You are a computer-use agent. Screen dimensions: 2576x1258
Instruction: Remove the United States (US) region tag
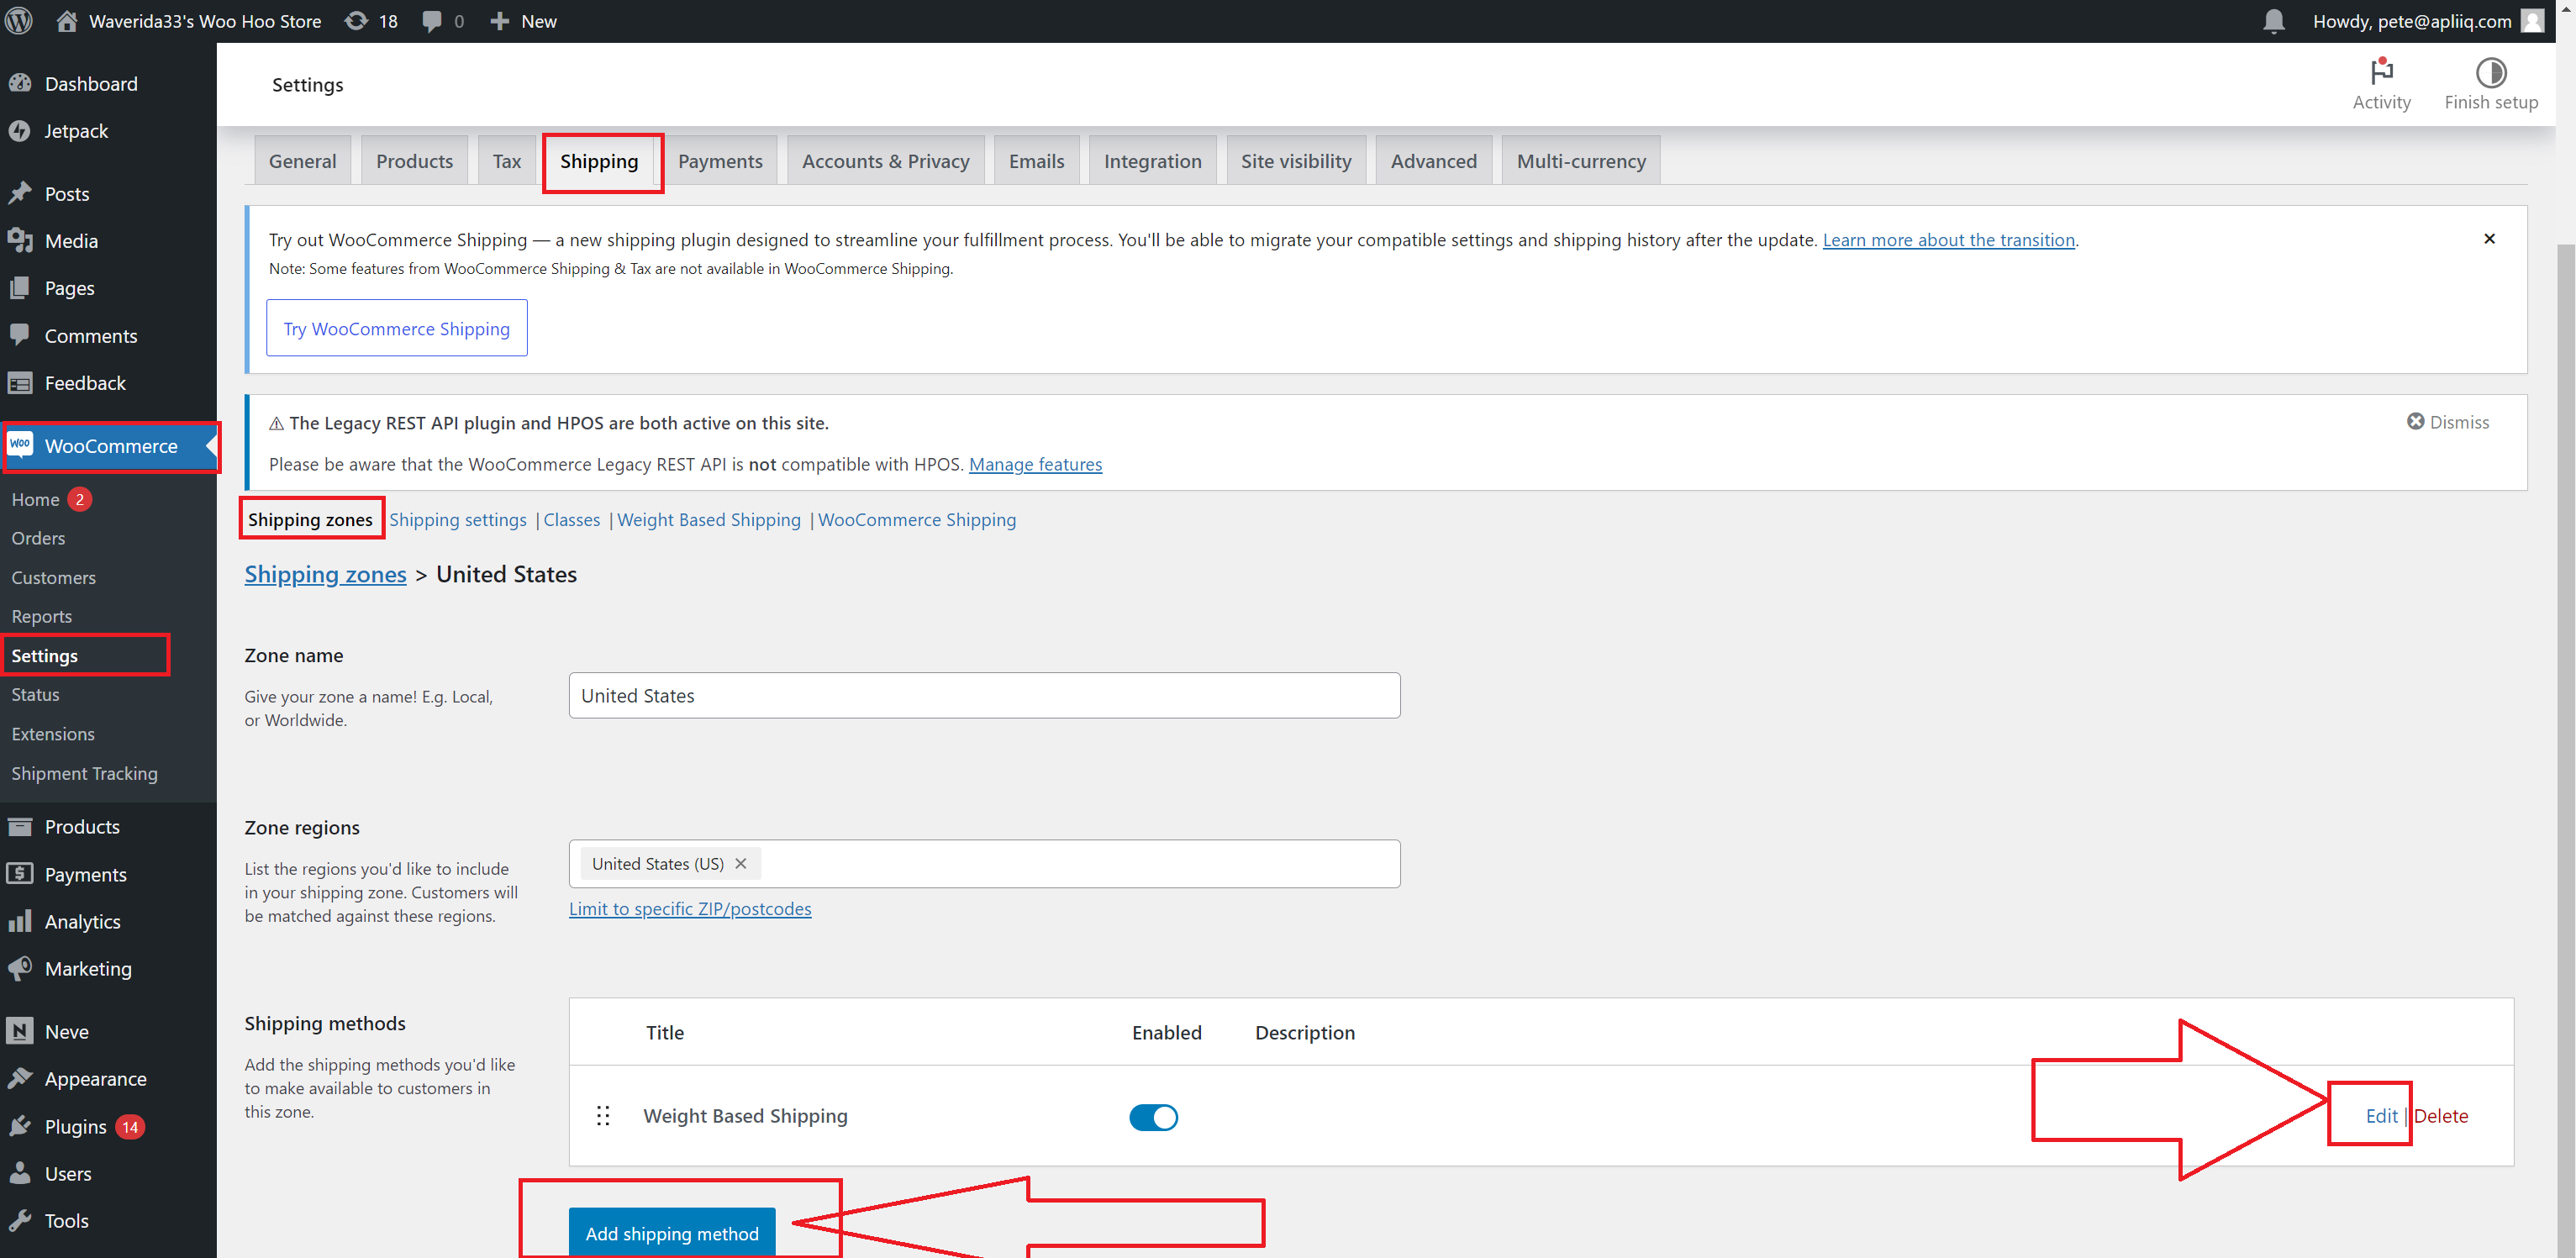click(x=741, y=863)
